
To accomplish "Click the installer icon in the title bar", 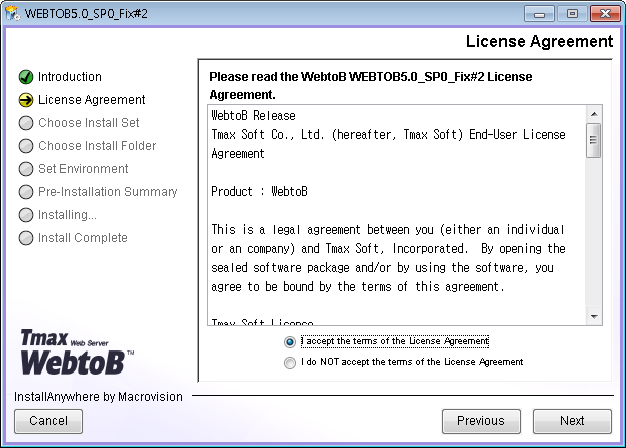I will (12, 13).
